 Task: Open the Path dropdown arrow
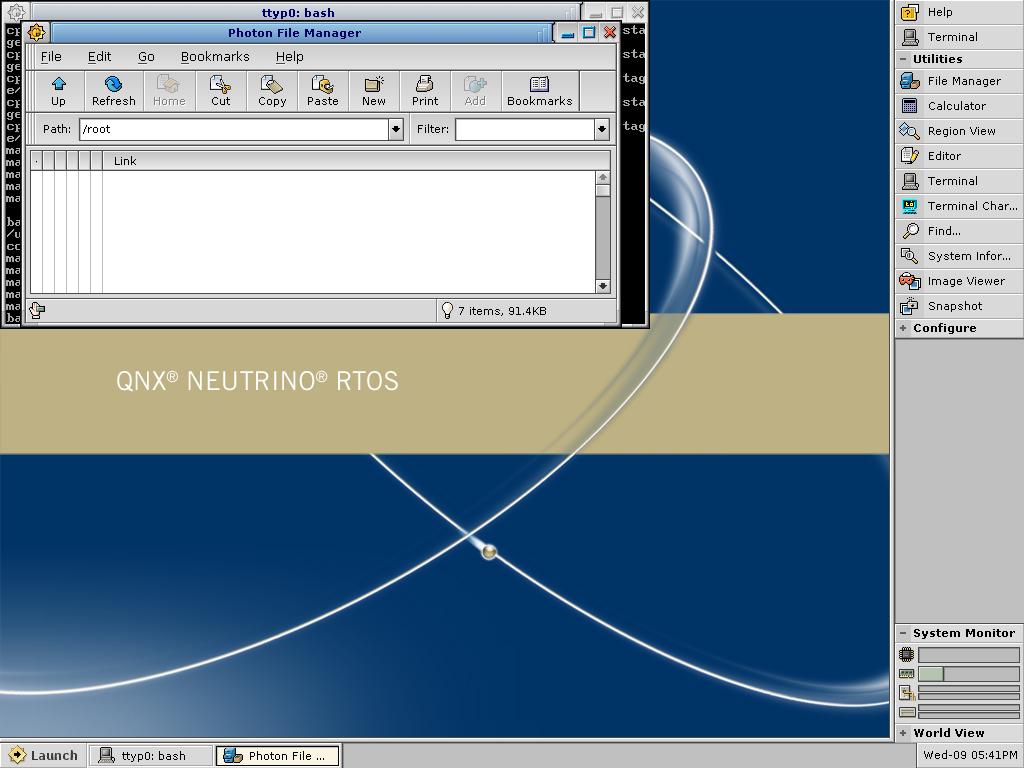click(396, 129)
